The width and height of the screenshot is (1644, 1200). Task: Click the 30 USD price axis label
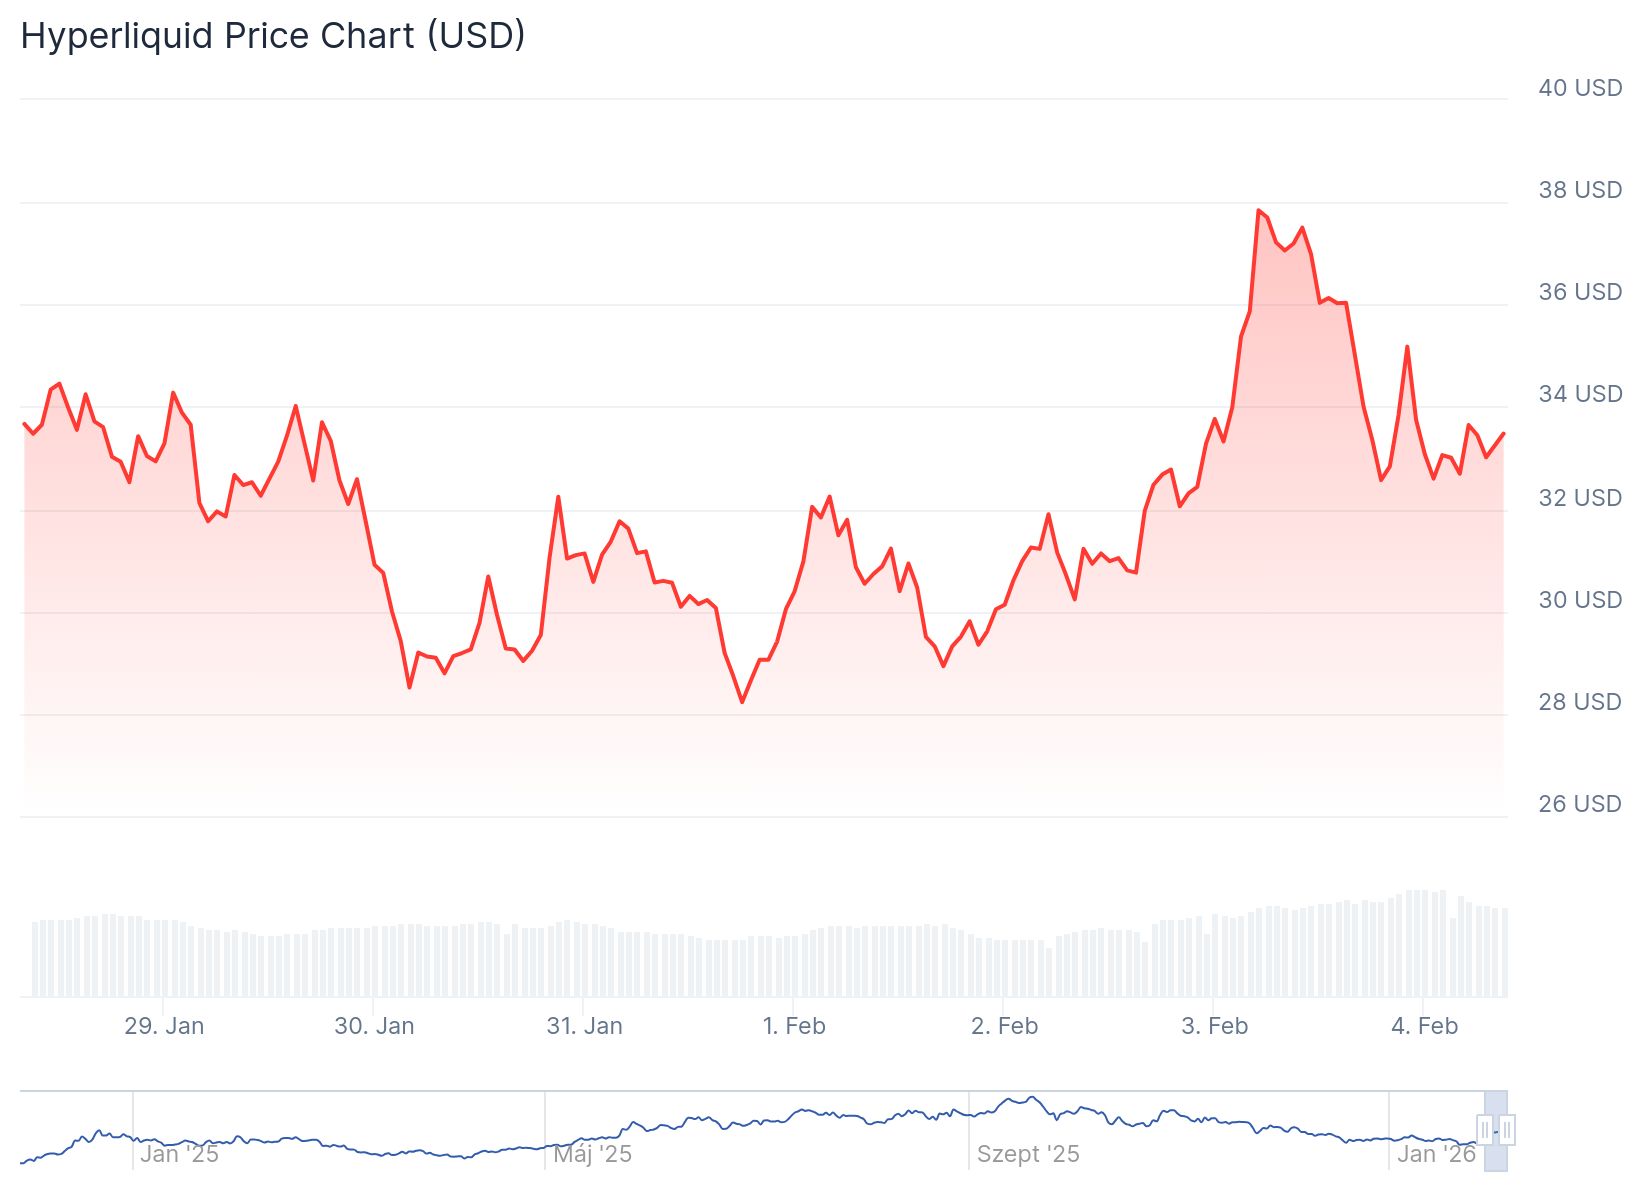(1580, 600)
